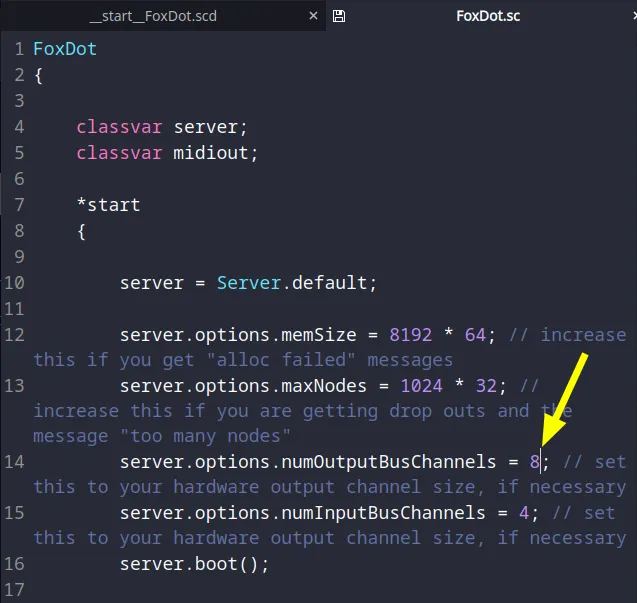The height and width of the screenshot is (603, 637).
Task: Click the '*start' method name
Action: 108,205
